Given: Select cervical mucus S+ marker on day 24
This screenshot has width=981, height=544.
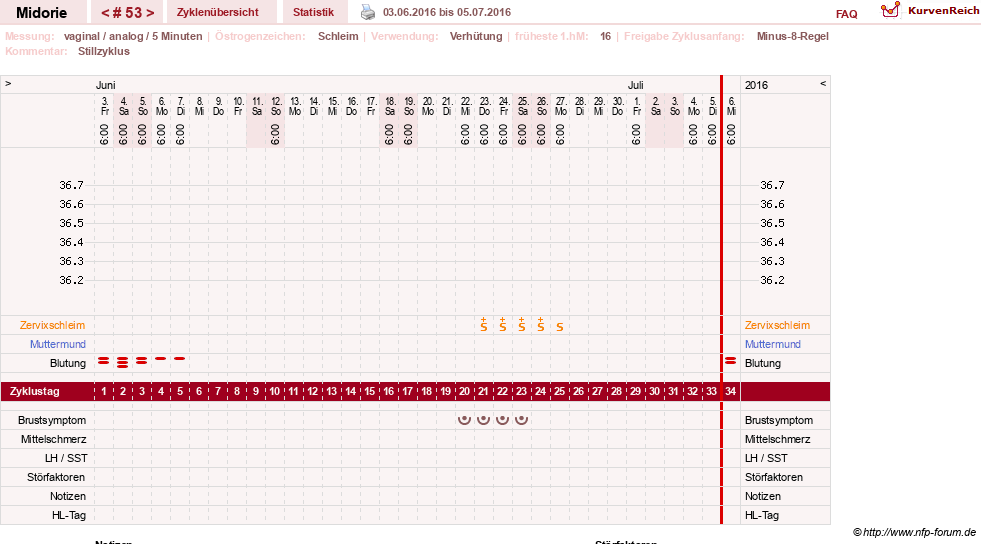Looking at the screenshot, I should click(x=541, y=325).
